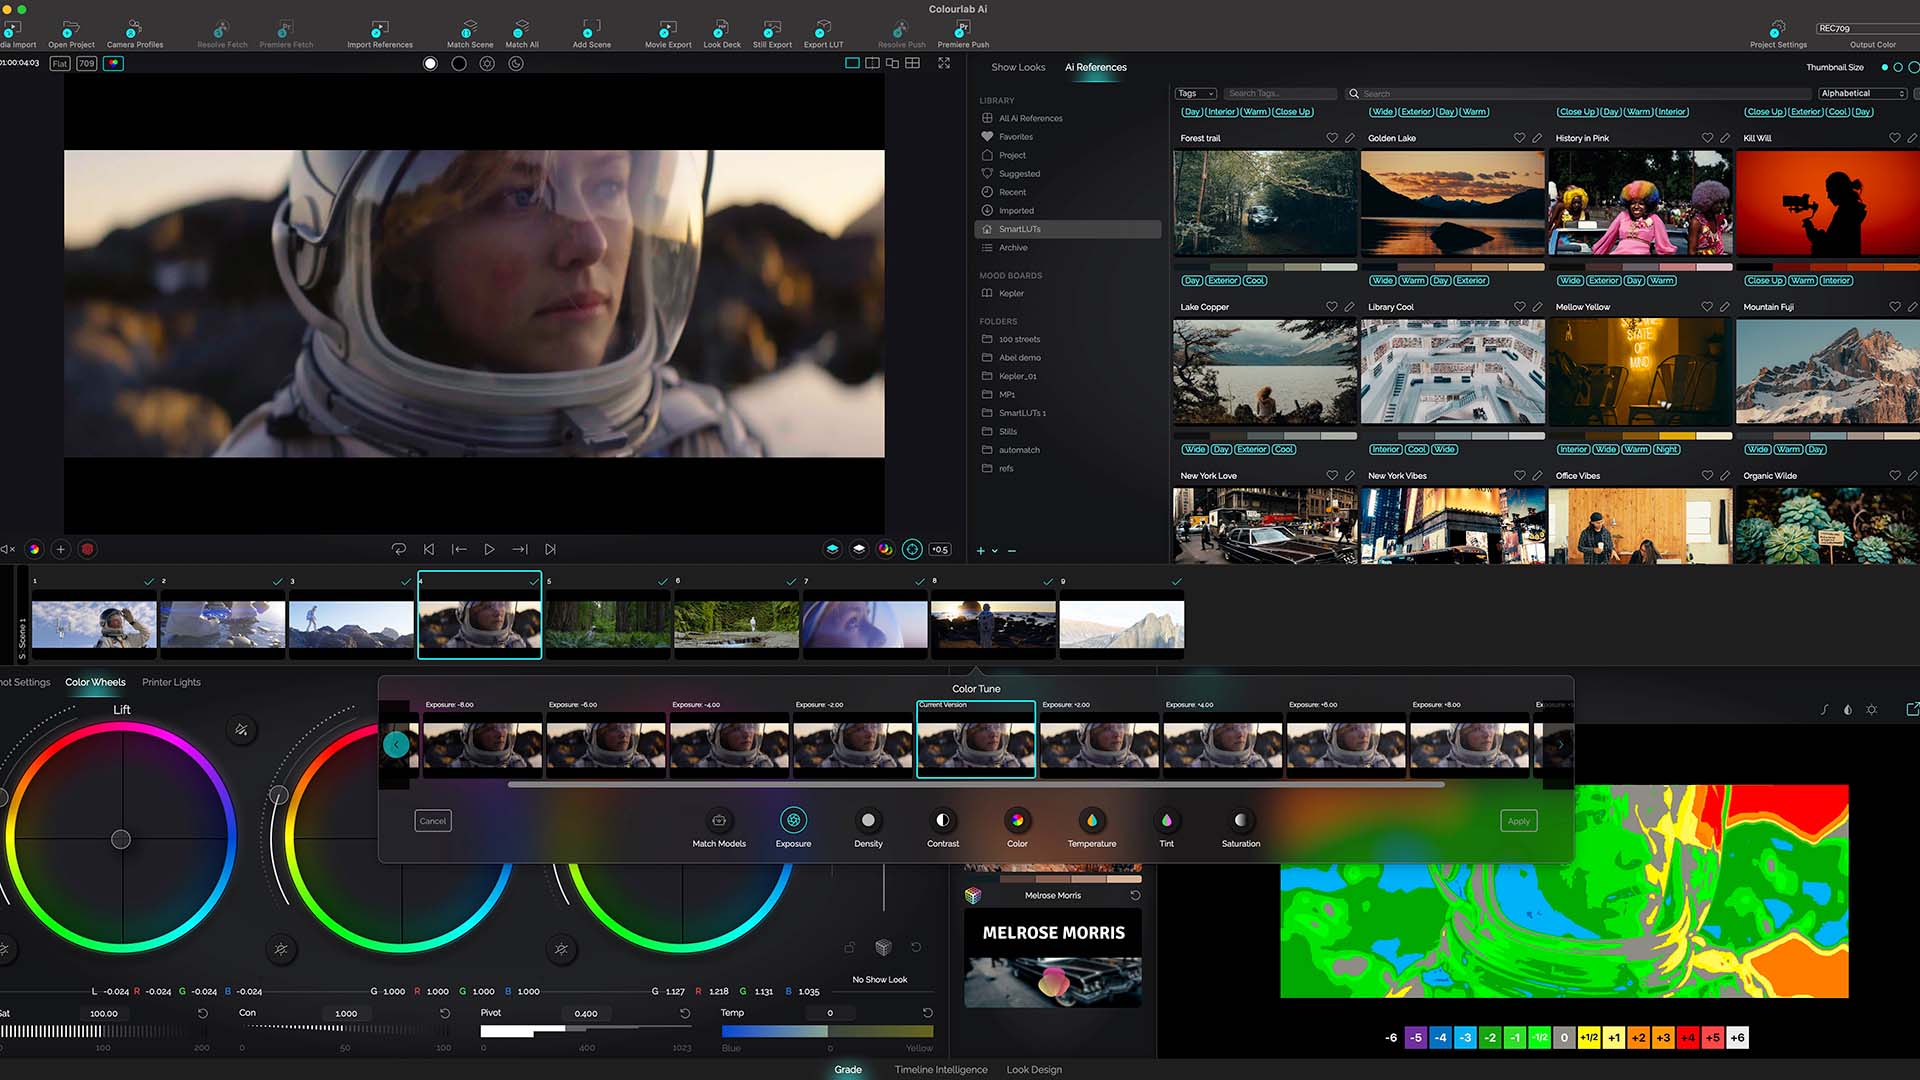Select the Mountain Fuji reference thumbnail
Viewport: 1920px width, 1080px height.
[x=1827, y=372]
